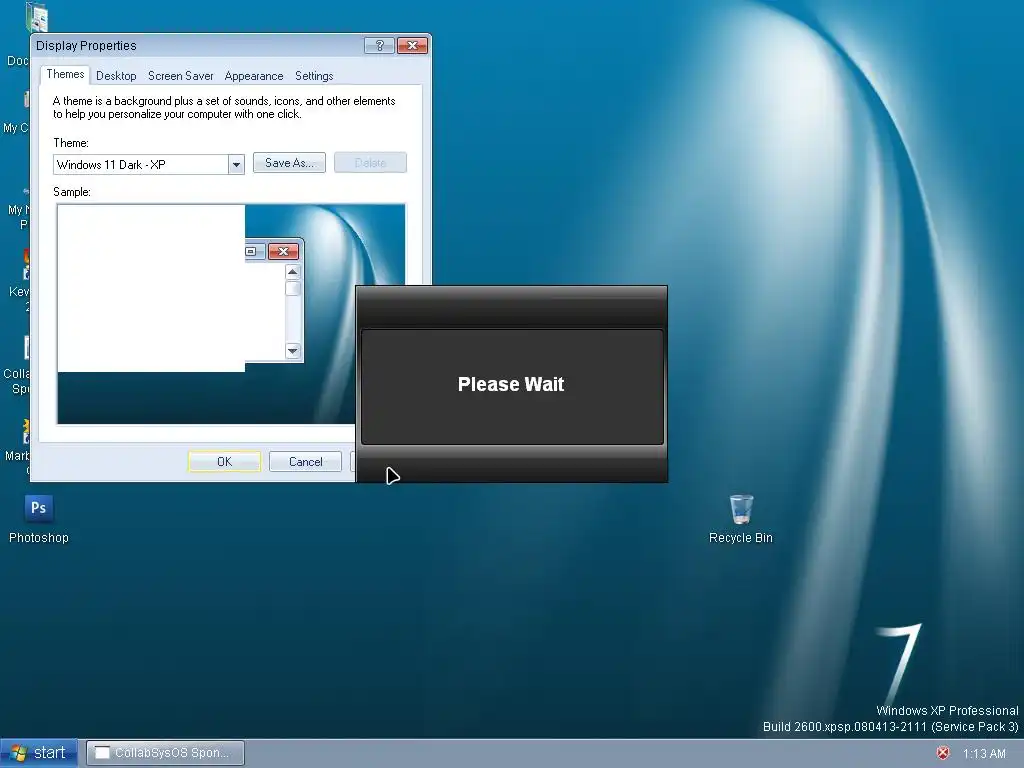The image size is (1024, 768).
Task: Click OK in Display Properties
Action: coord(224,462)
